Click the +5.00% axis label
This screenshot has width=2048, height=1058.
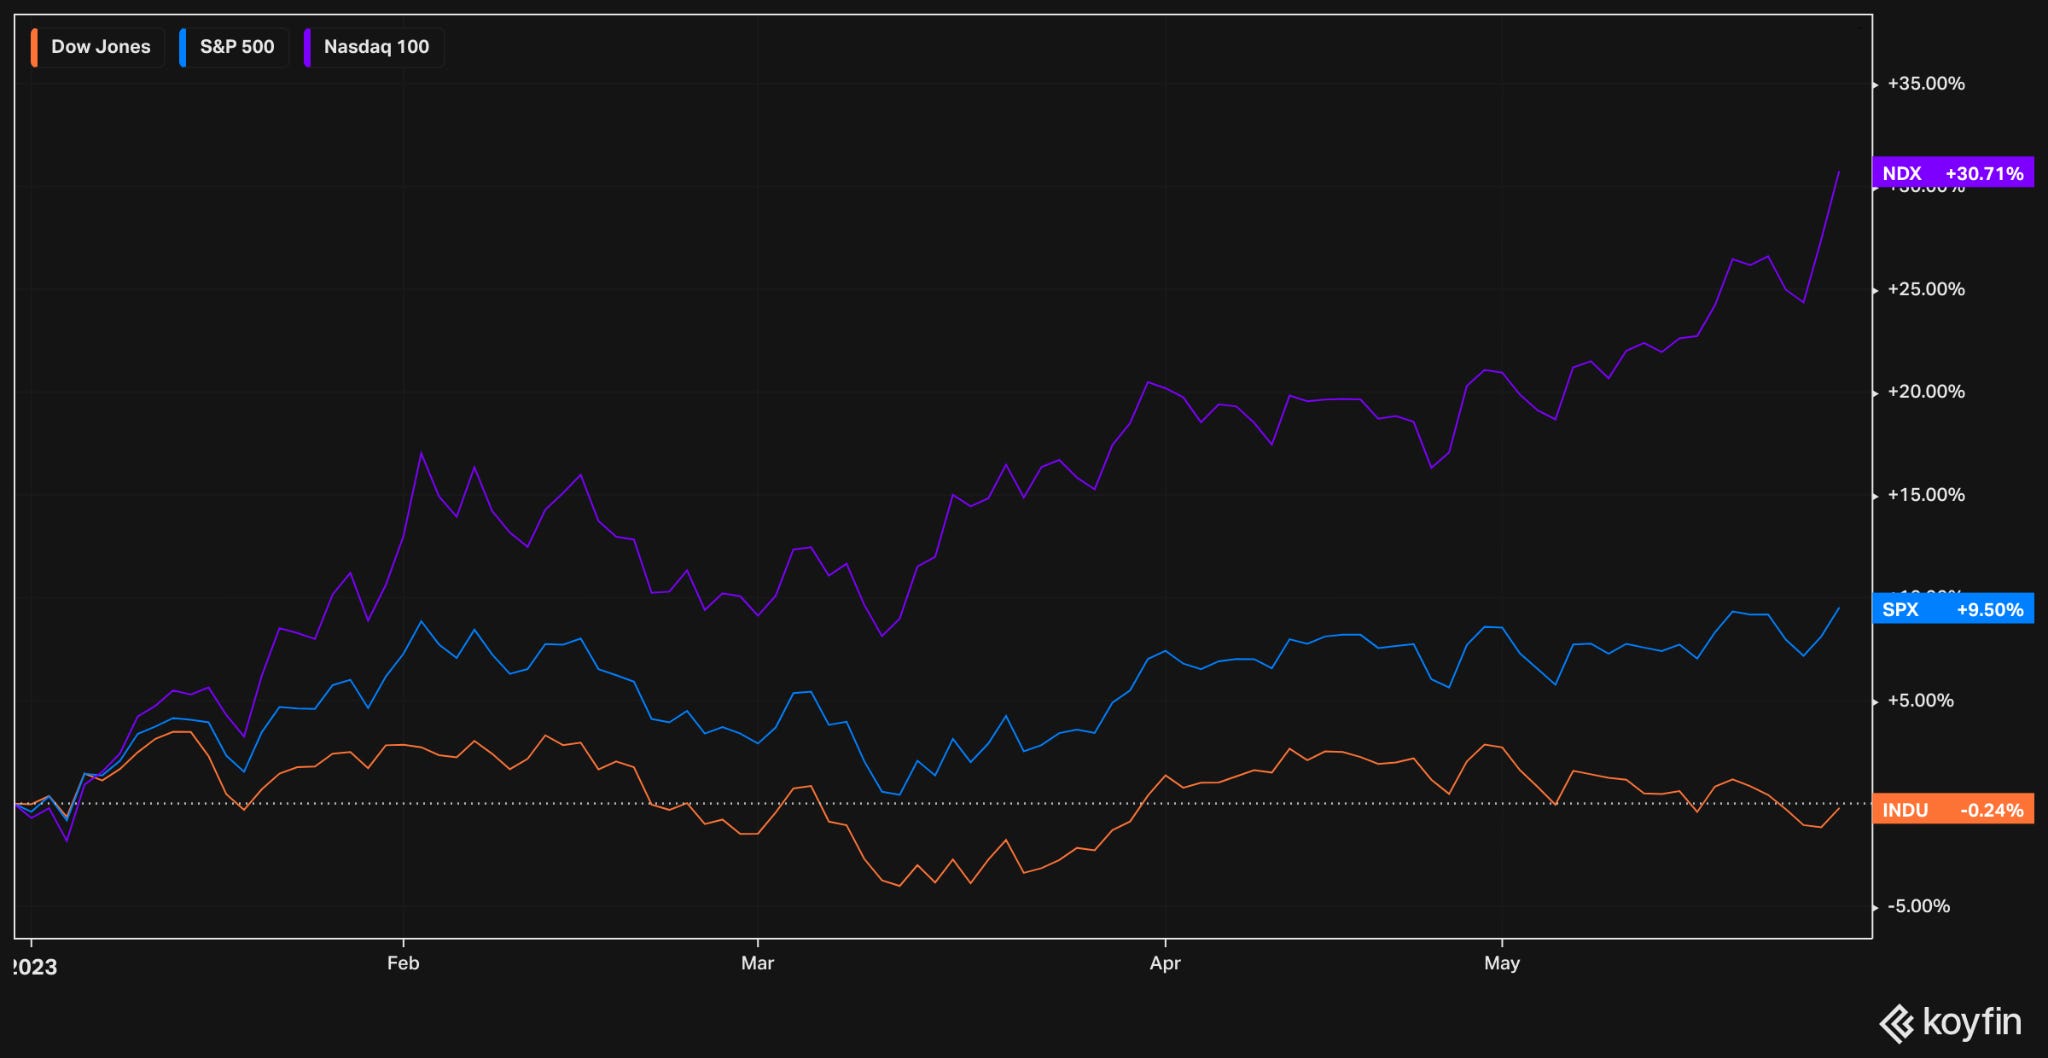(x=1920, y=701)
